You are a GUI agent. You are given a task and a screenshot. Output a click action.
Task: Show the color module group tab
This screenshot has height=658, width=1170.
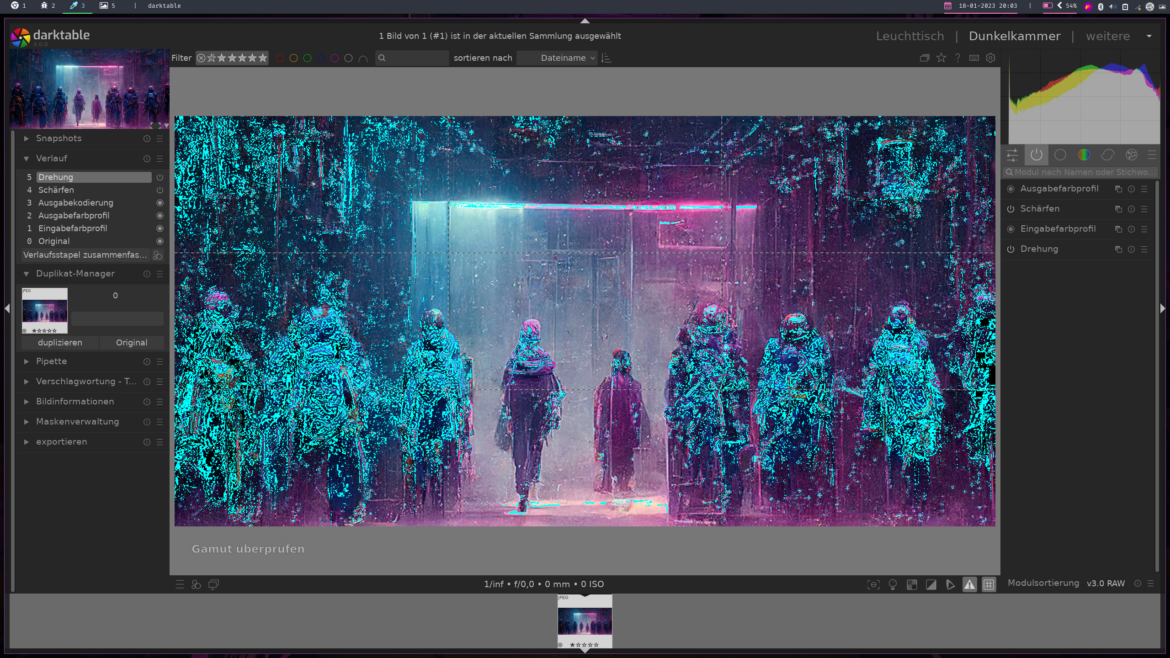(1084, 155)
